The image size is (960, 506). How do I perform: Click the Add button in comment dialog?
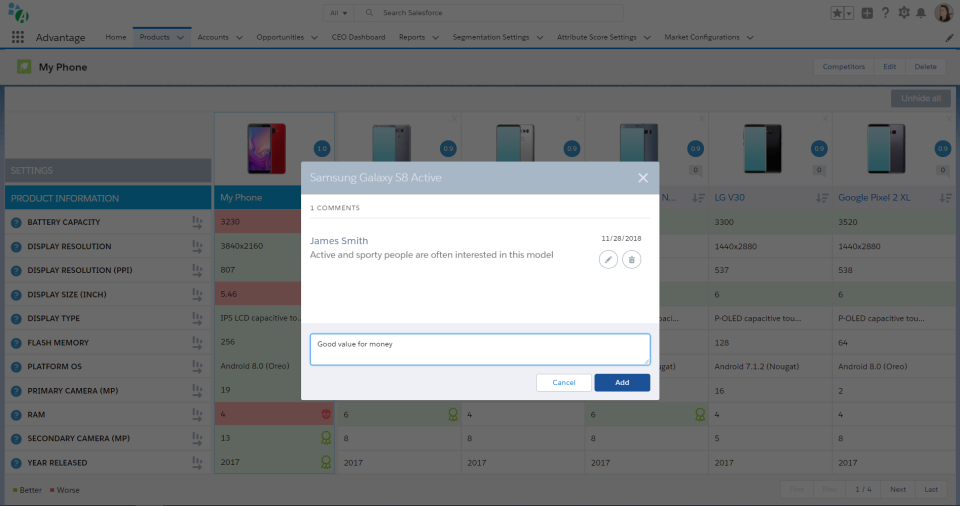click(622, 383)
